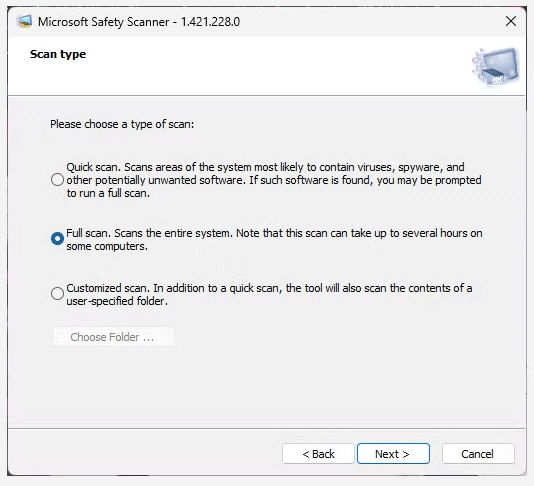534x486 pixels.
Task: Click the Quick scan description label
Action: pyautogui.click(x=274, y=180)
